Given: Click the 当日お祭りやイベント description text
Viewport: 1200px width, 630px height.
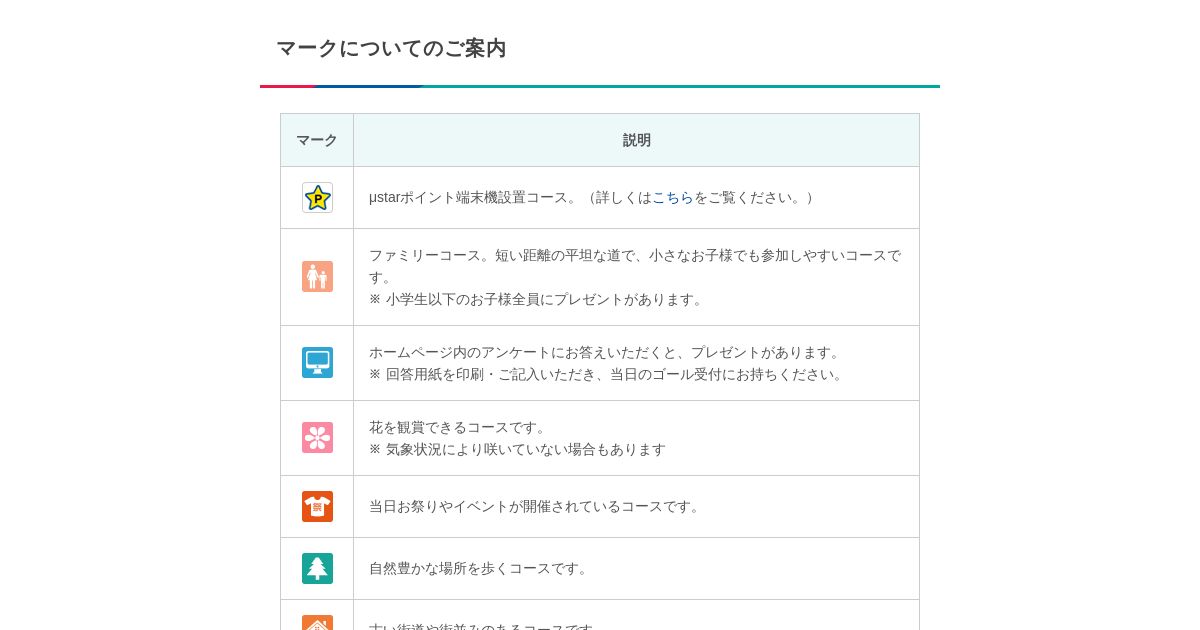Looking at the screenshot, I should point(536,506).
